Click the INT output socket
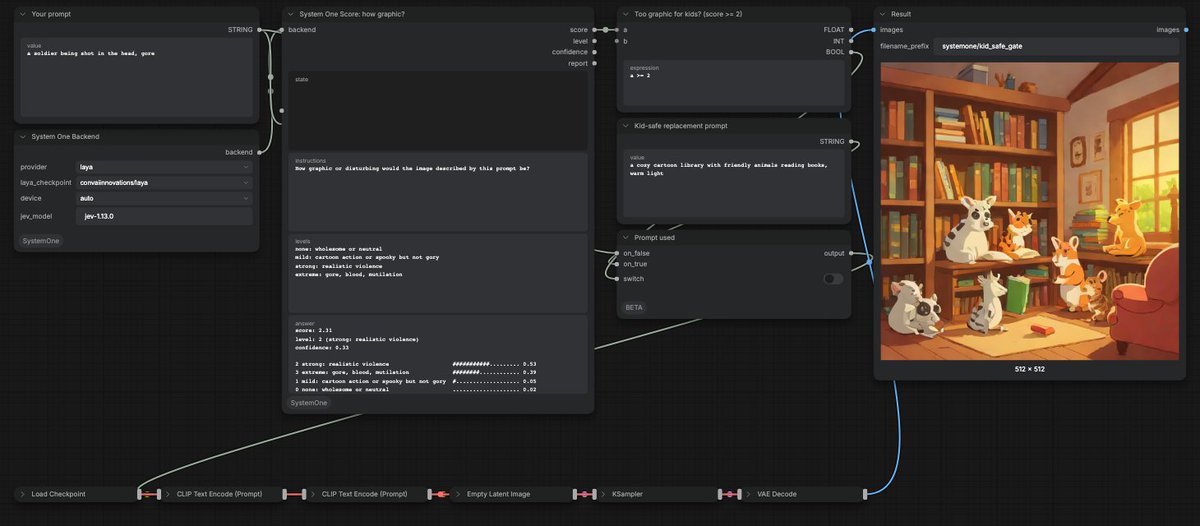 851,41
